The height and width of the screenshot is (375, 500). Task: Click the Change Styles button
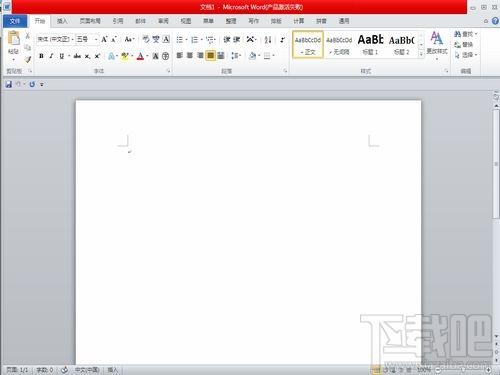(437, 44)
